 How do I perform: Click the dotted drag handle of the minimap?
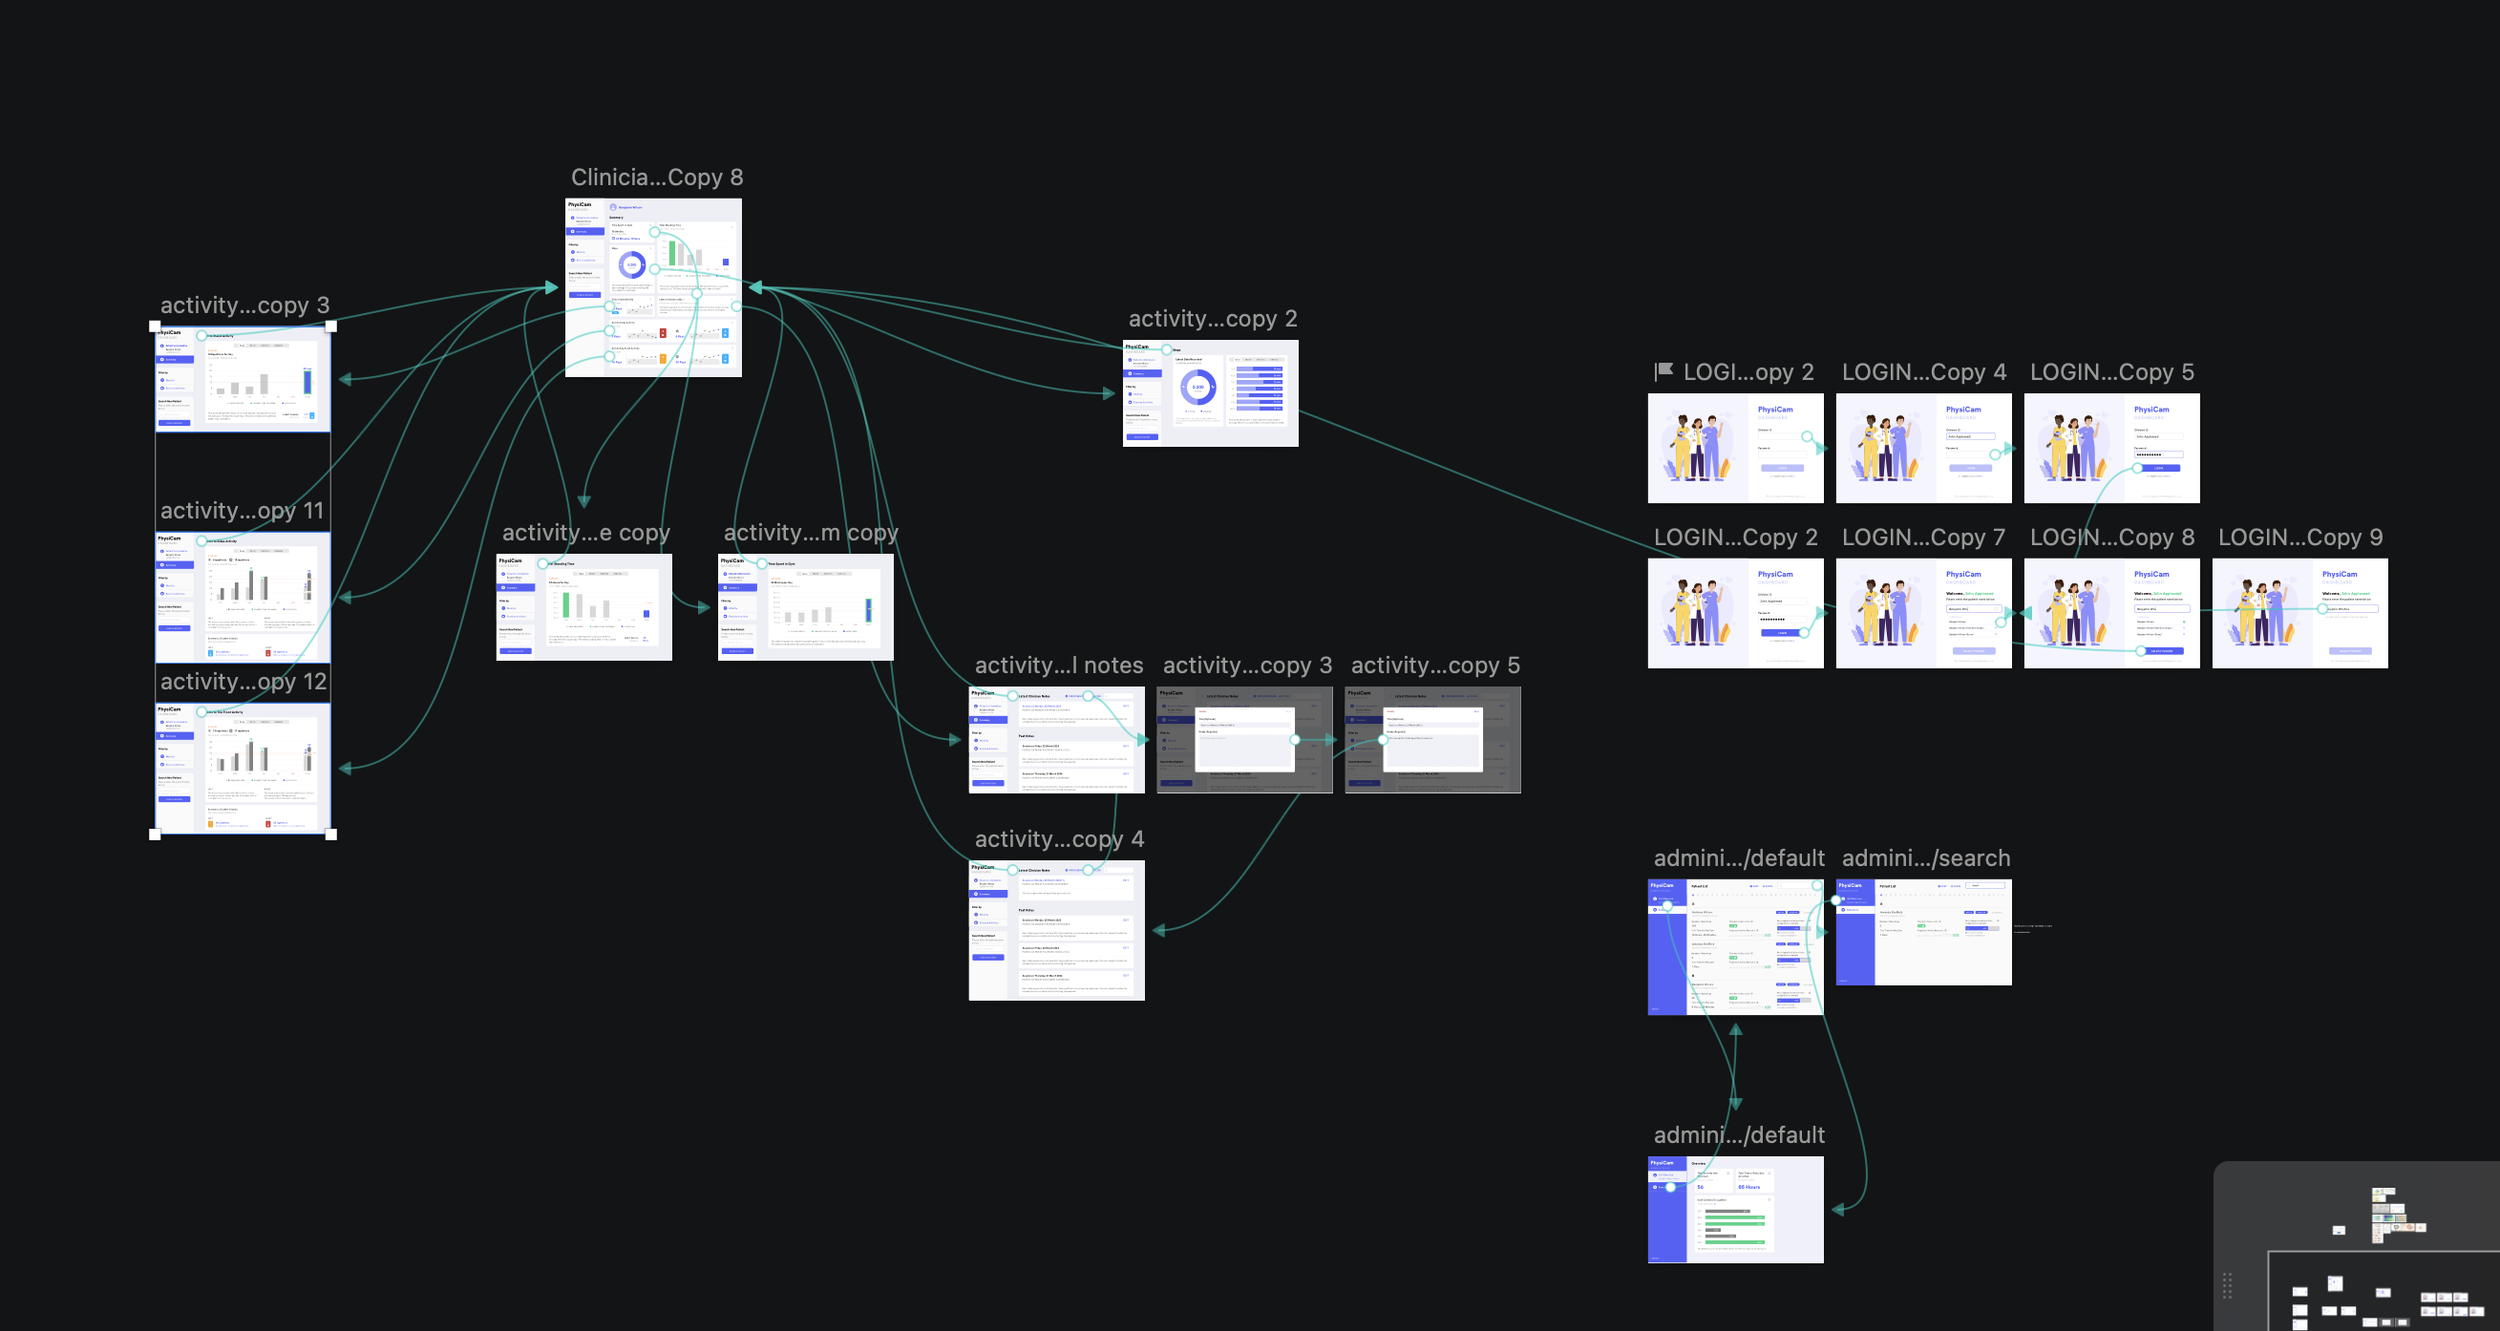tap(2227, 1286)
